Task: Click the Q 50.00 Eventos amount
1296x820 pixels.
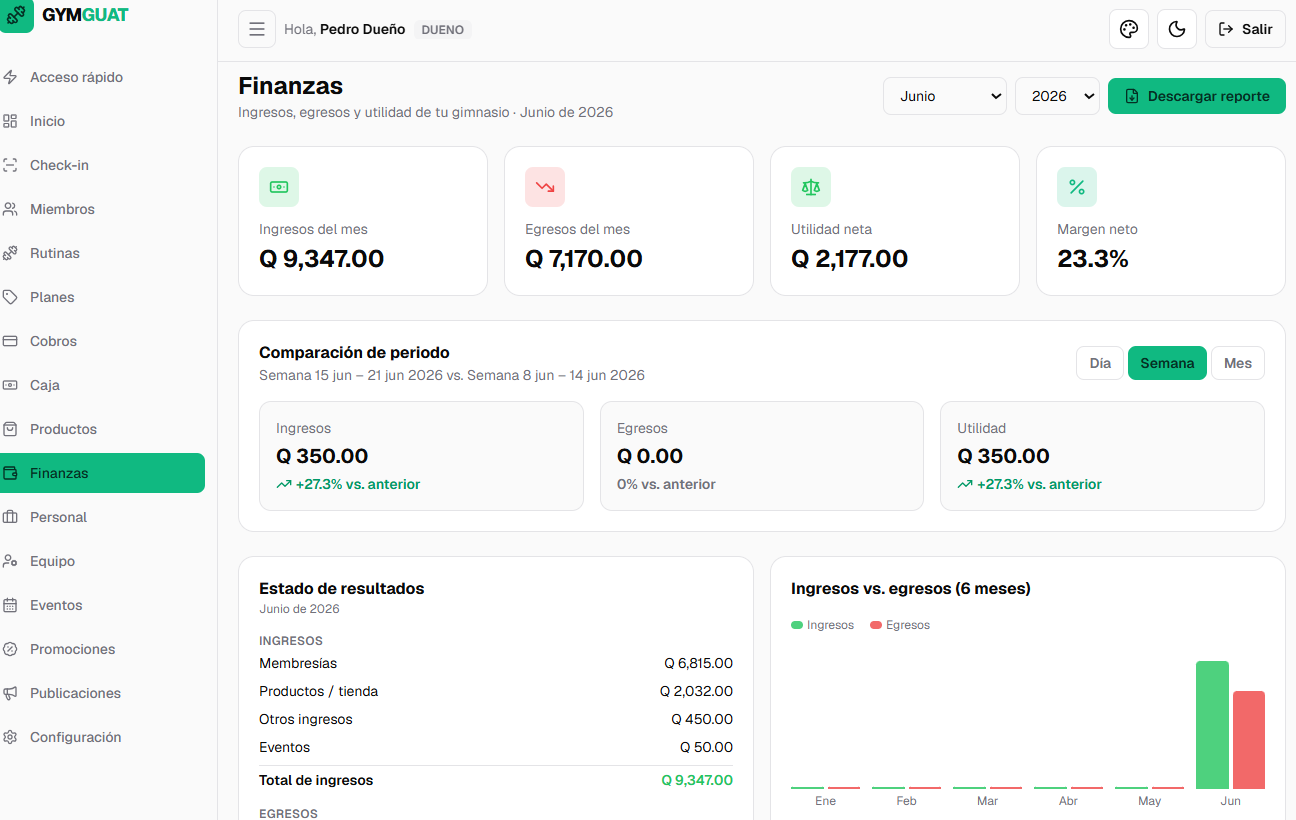Action: tap(706, 747)
